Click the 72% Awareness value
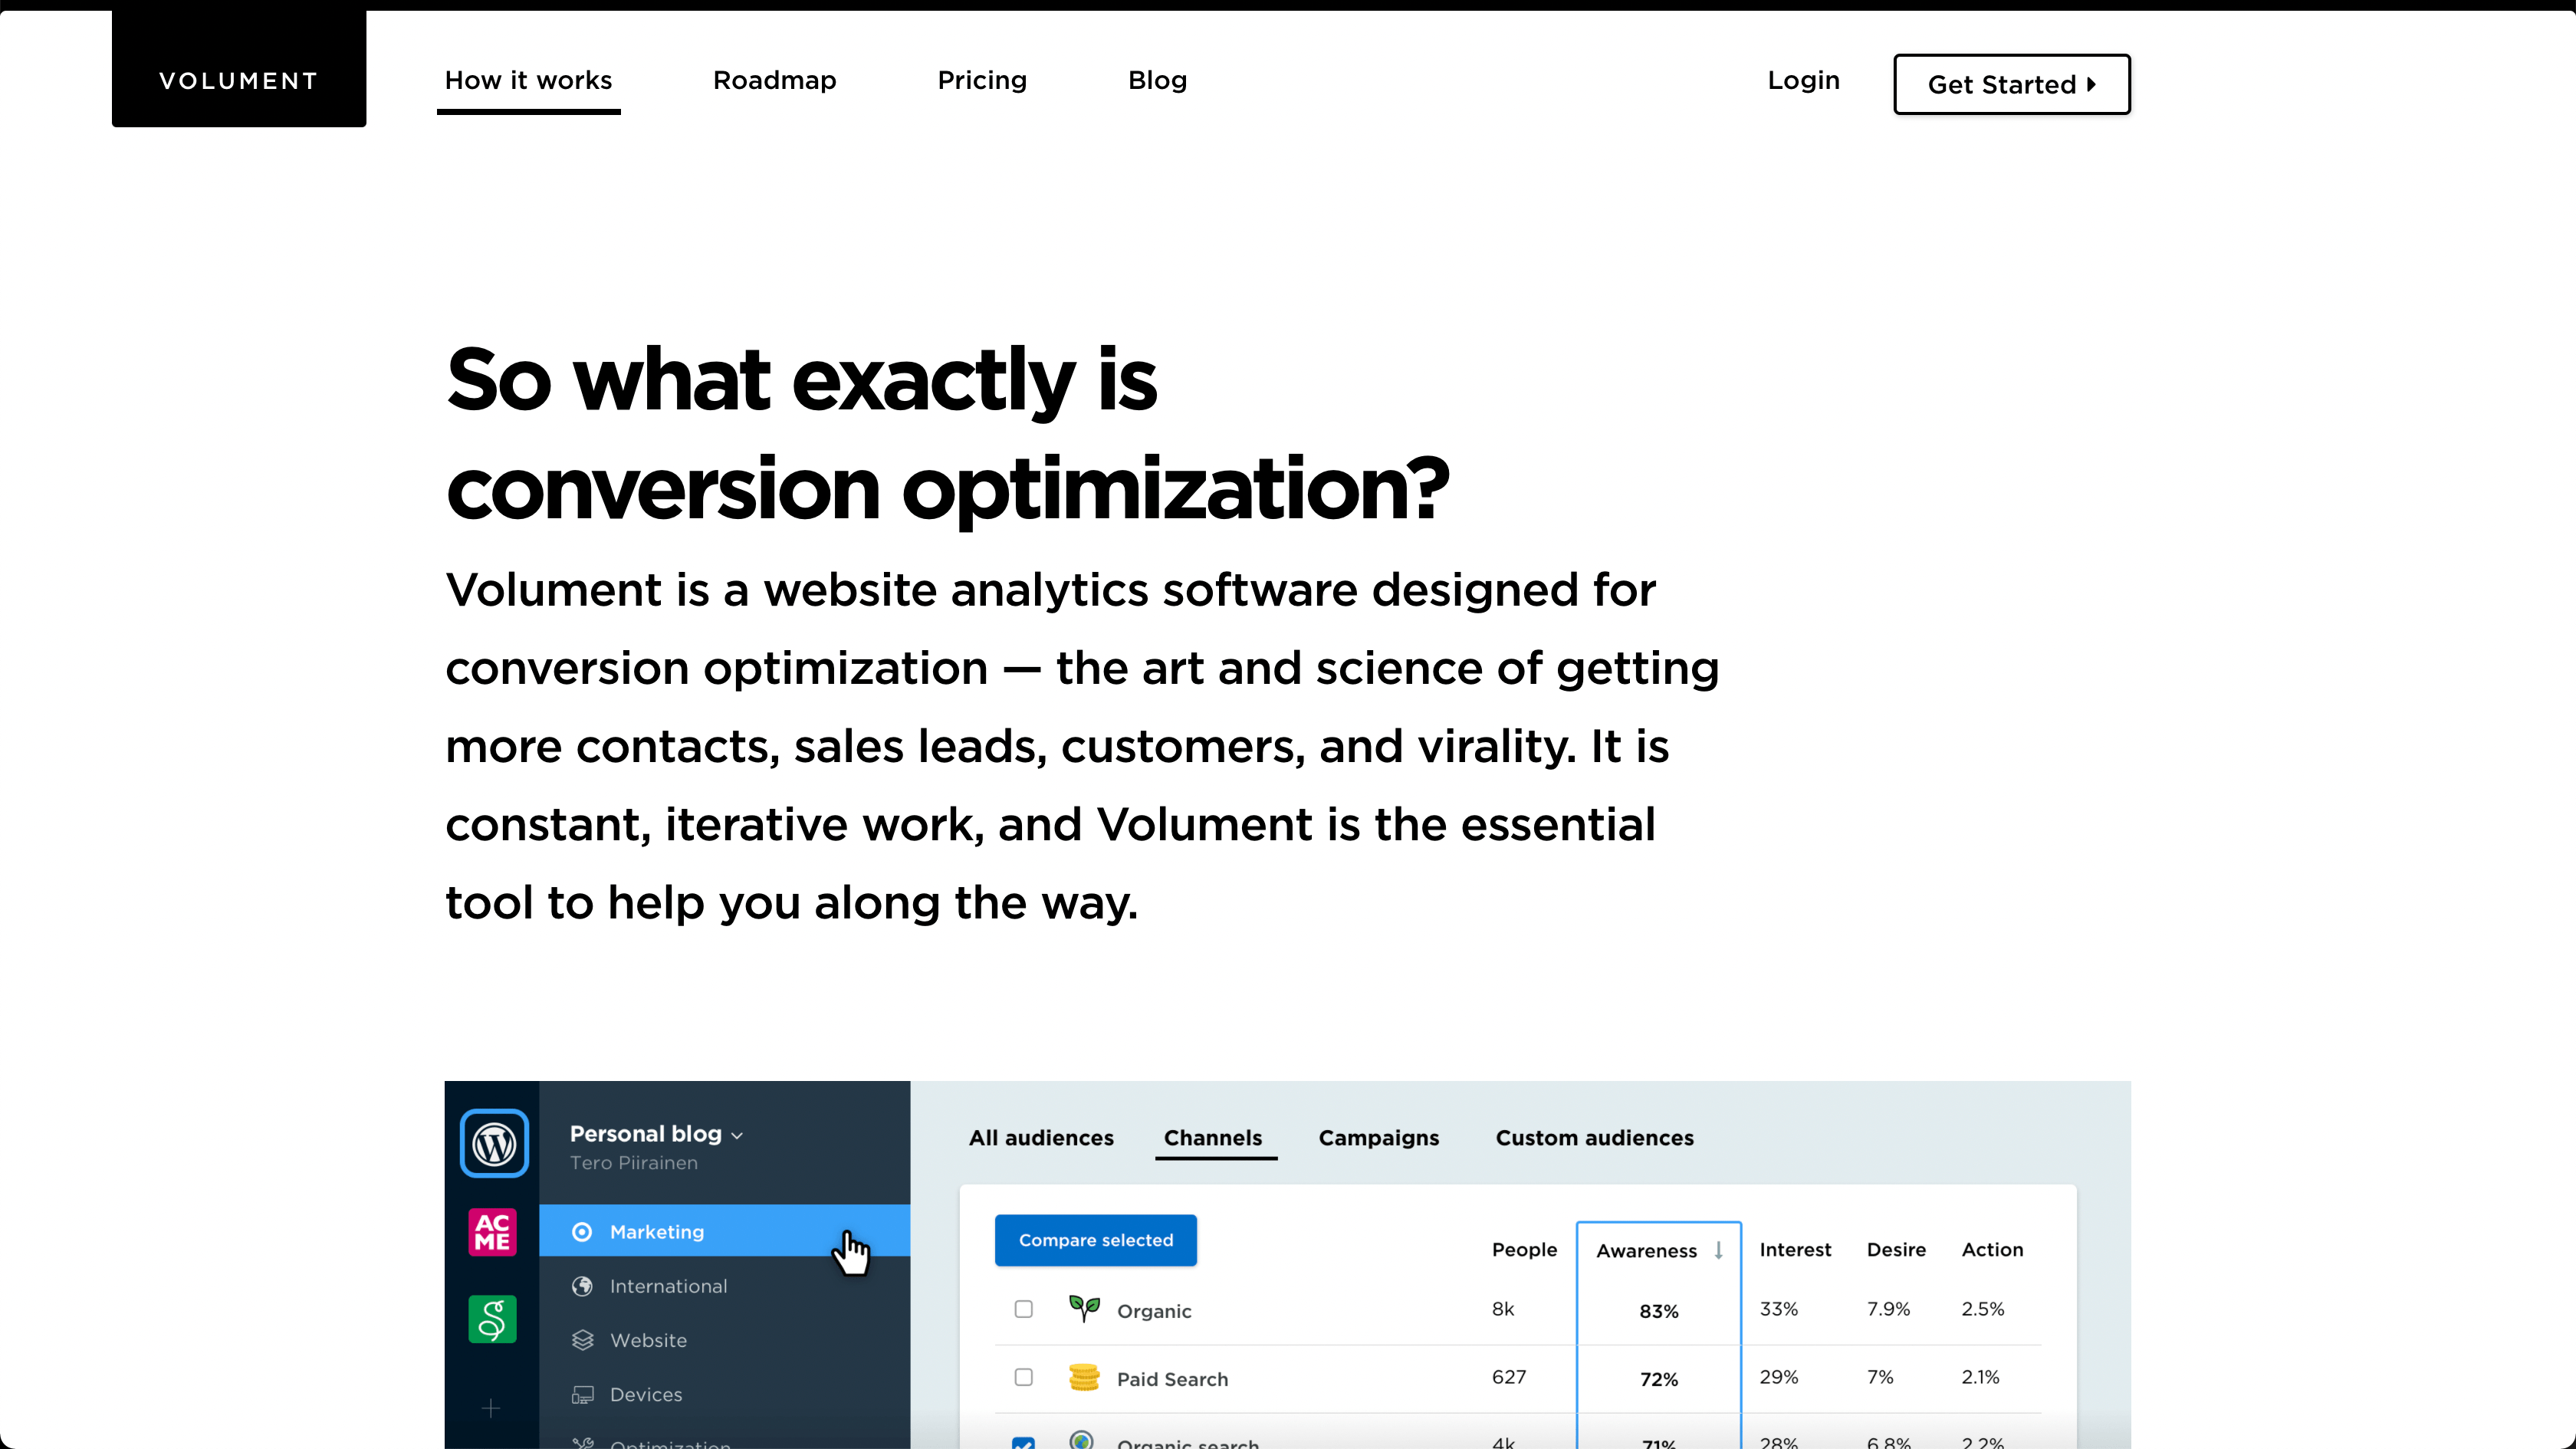Image resolution: width=2576 pixels, height=1449 pixels. coord(1658,1379)
